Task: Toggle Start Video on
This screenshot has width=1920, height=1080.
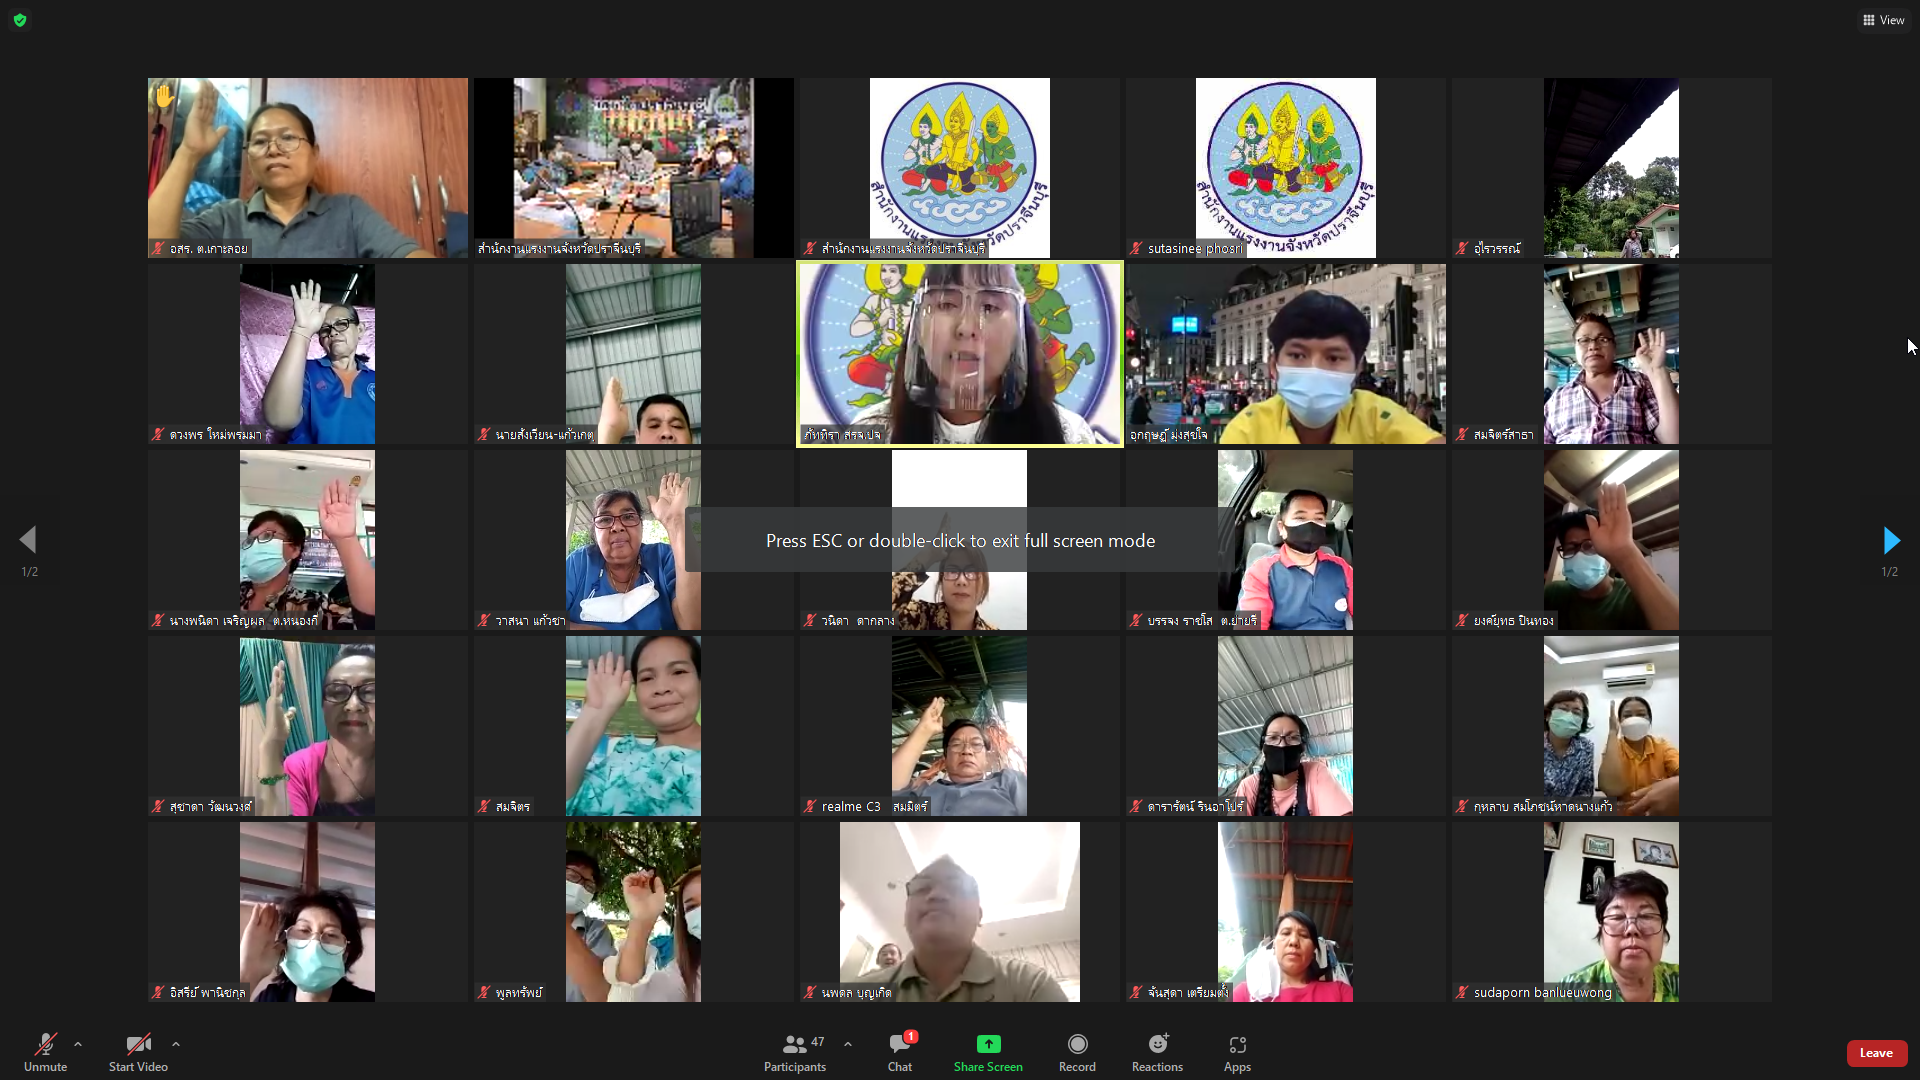Action: tap(138, 1052)
